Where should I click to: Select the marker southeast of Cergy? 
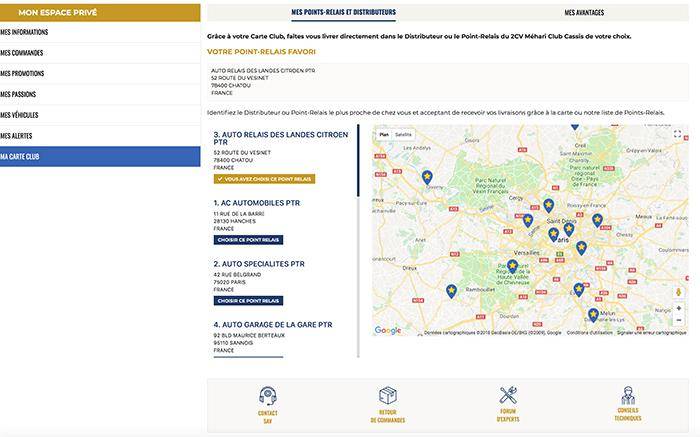549,206
